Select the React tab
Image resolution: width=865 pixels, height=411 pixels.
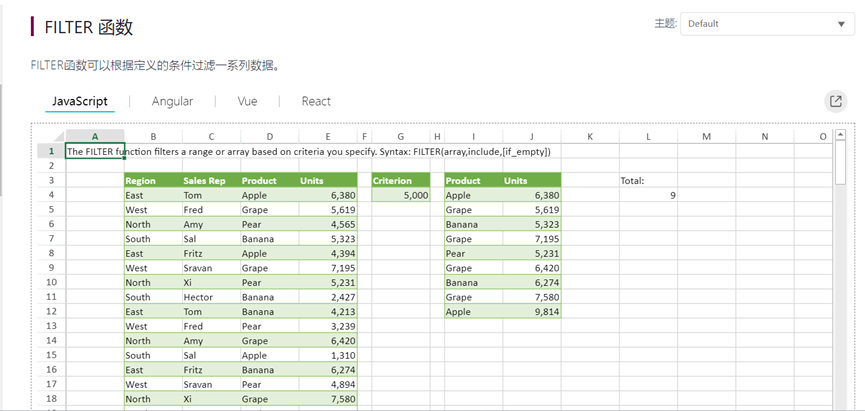[316, 102]
